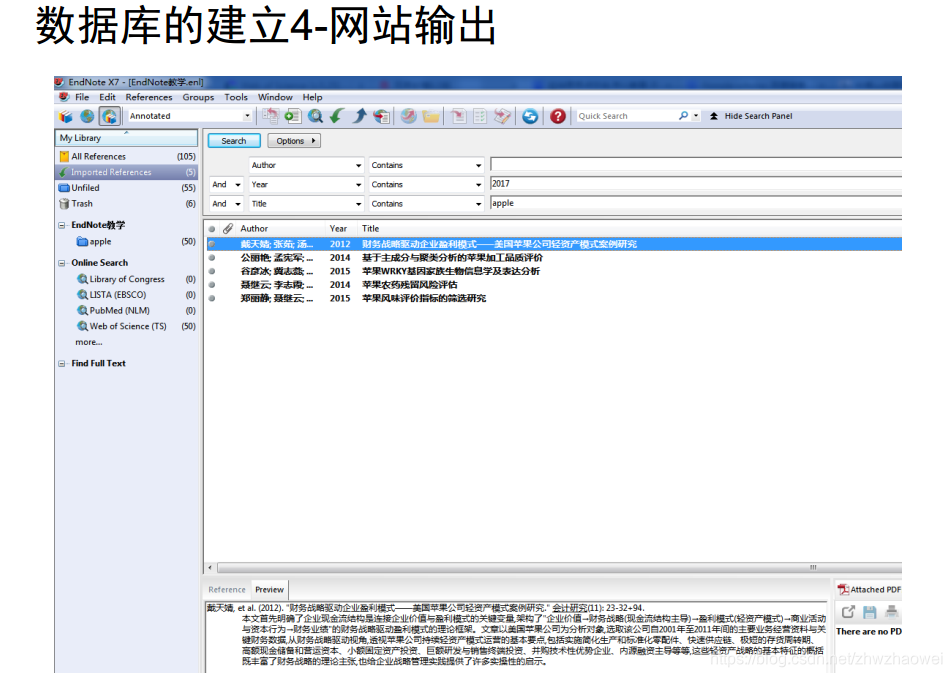Click Find Full Text toolbar icon

click(x=381, y=116)
